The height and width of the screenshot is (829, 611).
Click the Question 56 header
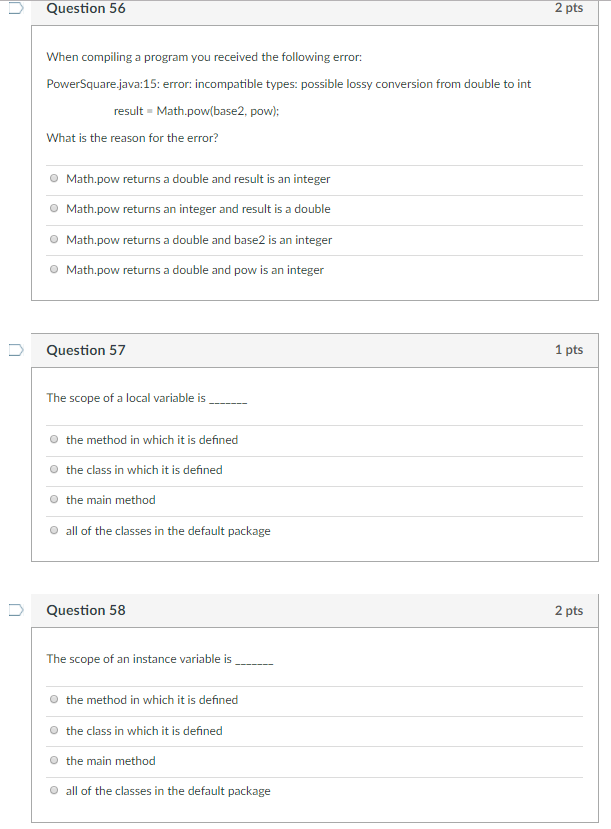point(84,8)
